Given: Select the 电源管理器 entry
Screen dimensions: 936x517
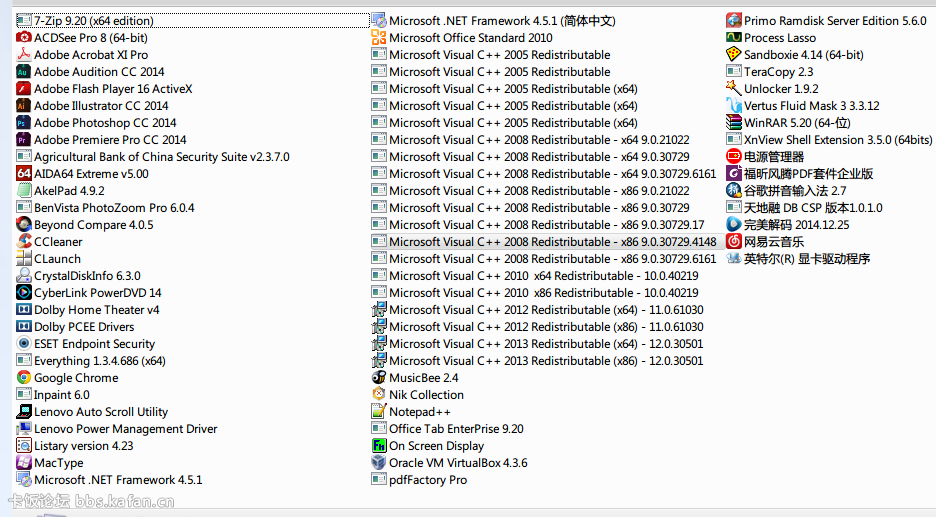Looking at the screenshot, I should click(x=765, y=157).
